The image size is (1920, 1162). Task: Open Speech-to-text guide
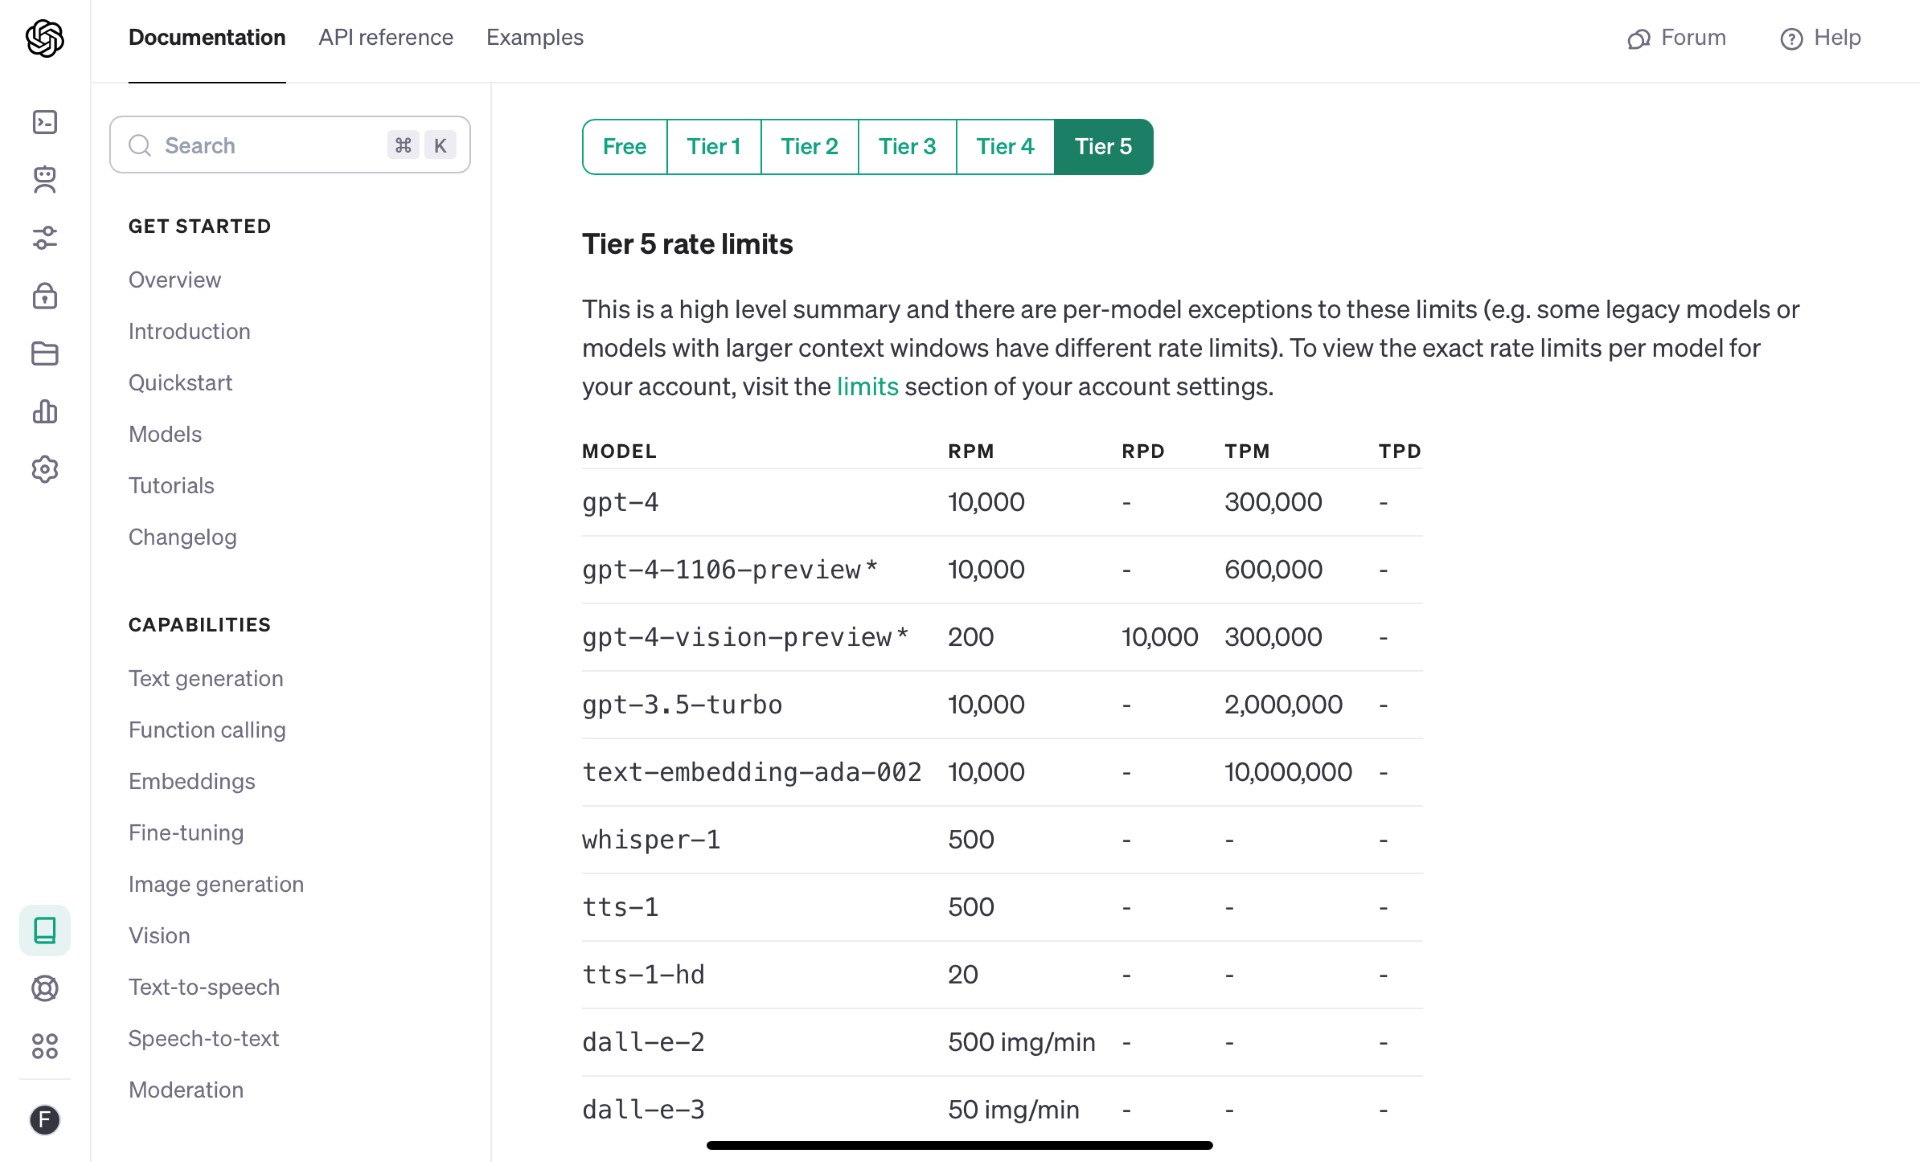[x=204, y=1038]
